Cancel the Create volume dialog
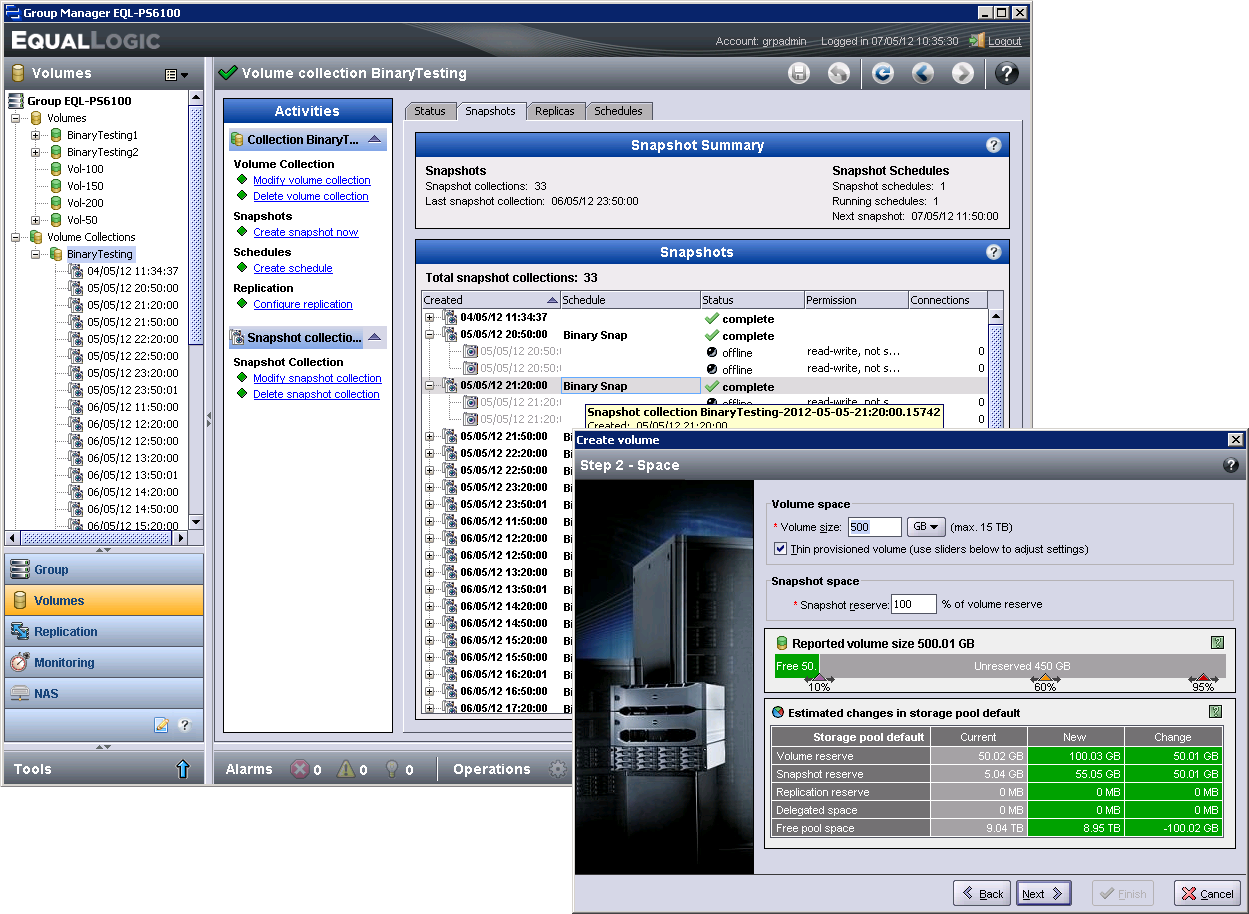The image size is (1249, 914). click(x=1207, y=894)
